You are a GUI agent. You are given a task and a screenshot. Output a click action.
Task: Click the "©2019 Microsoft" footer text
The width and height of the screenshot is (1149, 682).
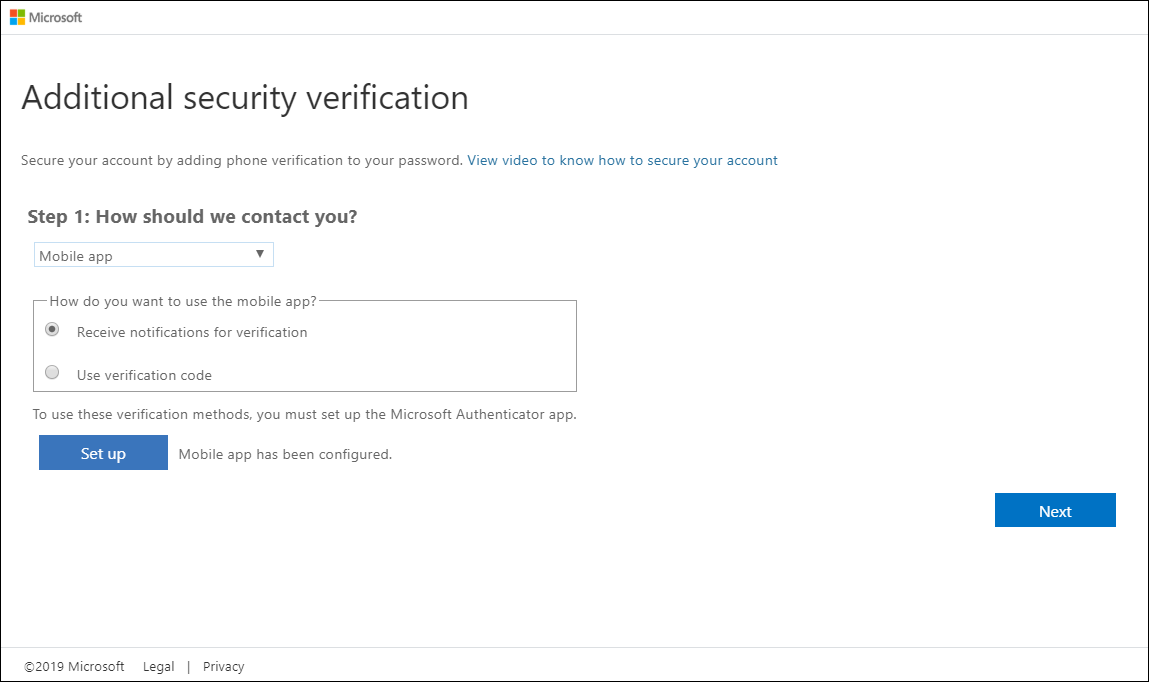tap(74, 666)
